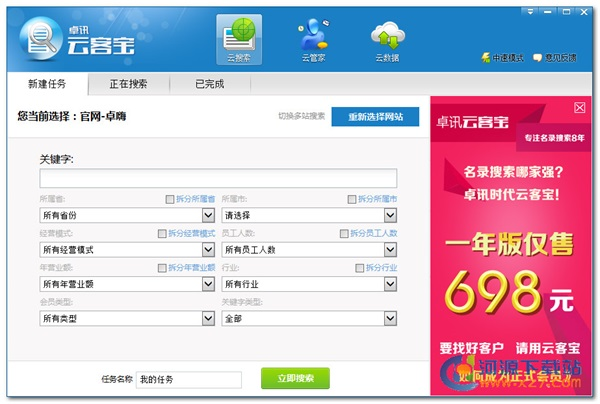Focus the 关键字 keyword input field
The height and width of the screenshot is (404, 600).
(218, 179)
